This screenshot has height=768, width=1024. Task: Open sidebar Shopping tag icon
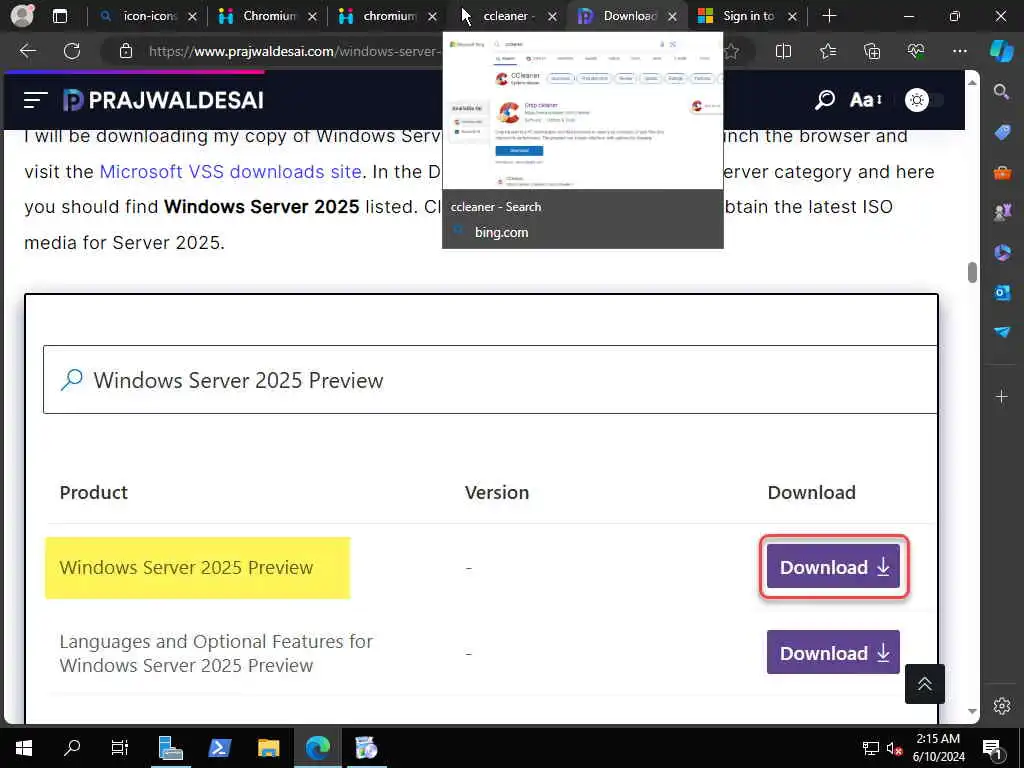[x=1002, y=133]
